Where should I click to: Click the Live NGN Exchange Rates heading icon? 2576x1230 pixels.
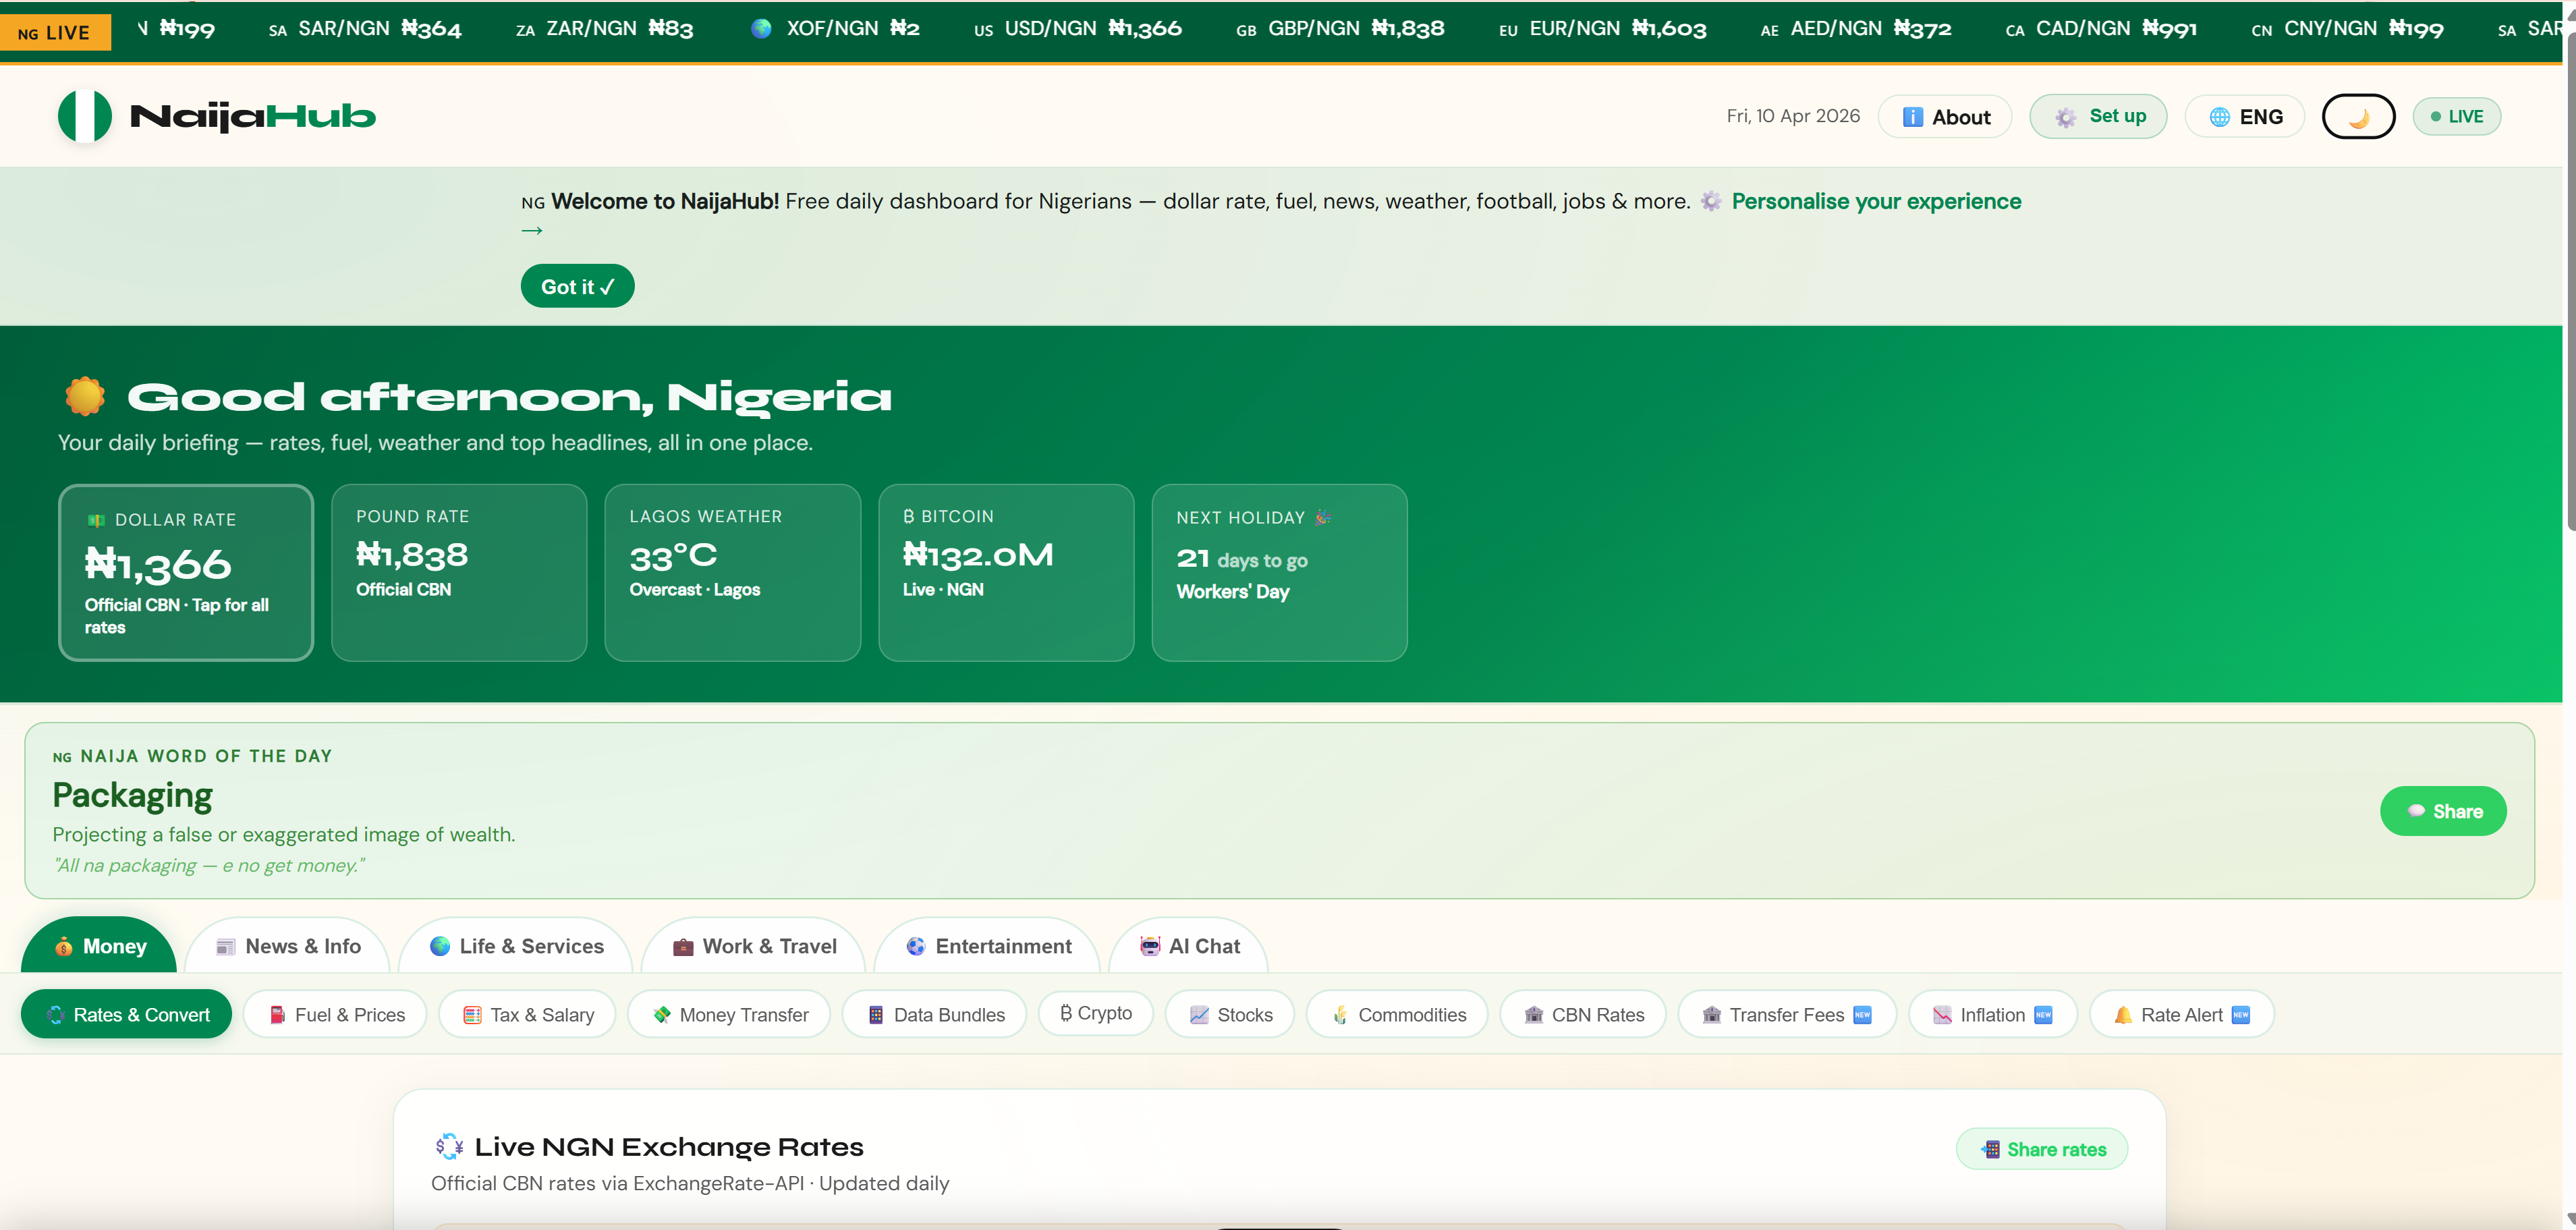tap(449, 1146)
